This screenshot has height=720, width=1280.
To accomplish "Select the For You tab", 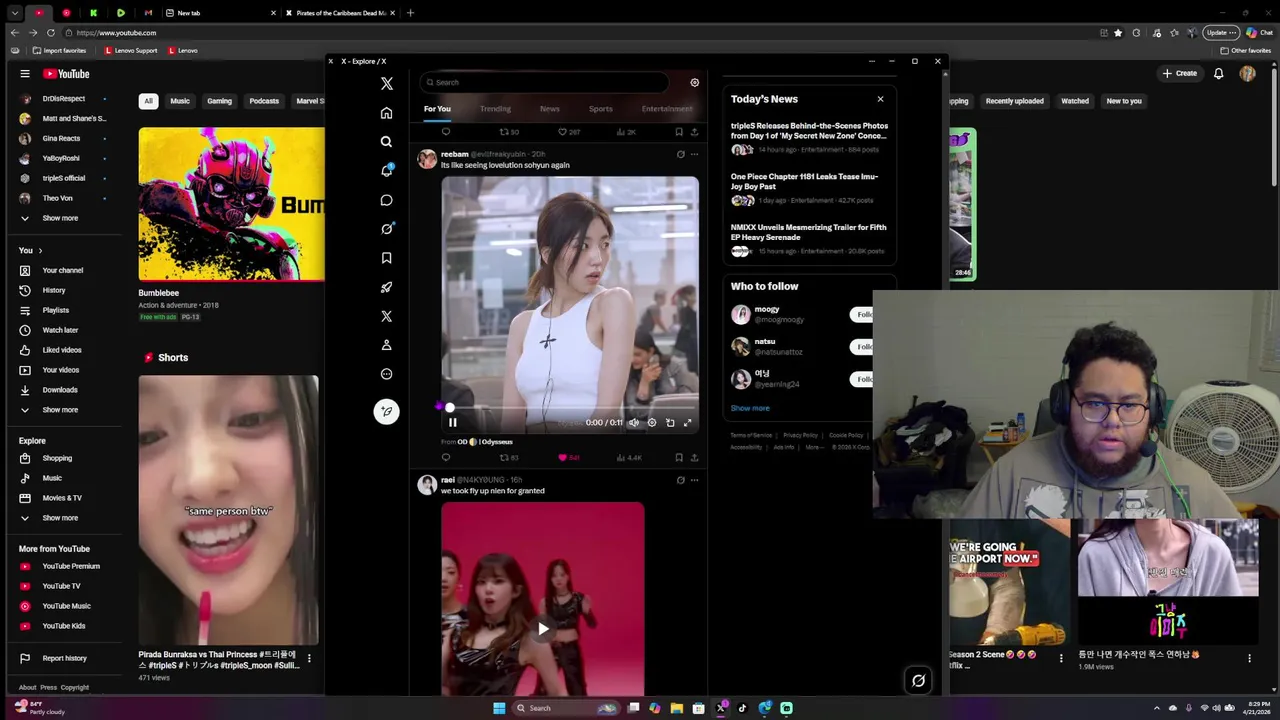I will click(437, 109).
